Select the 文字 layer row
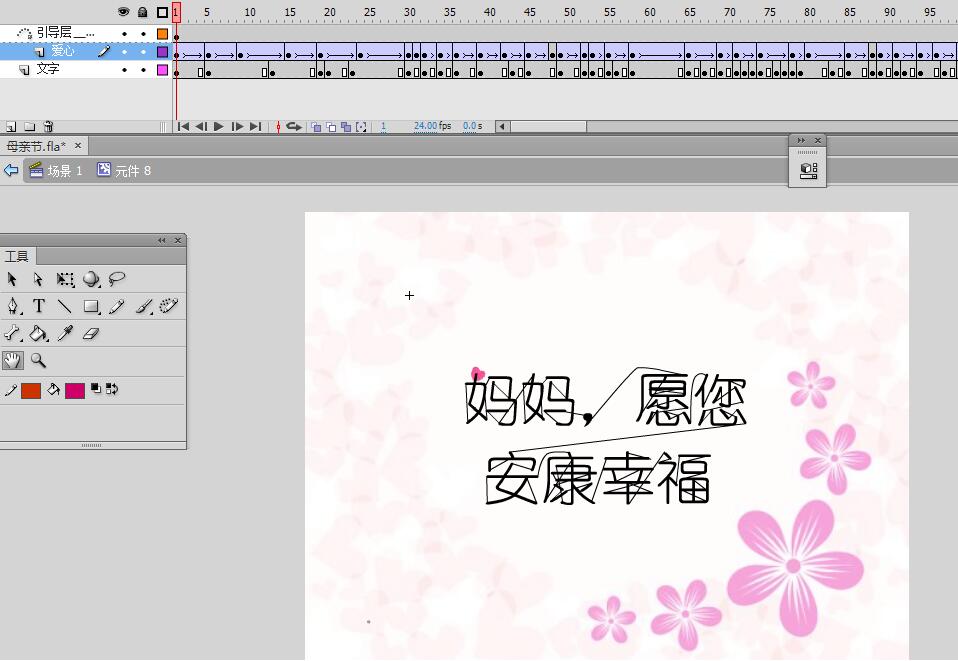Viewport: 958px width, 661px height. click(x=86, y=69)
